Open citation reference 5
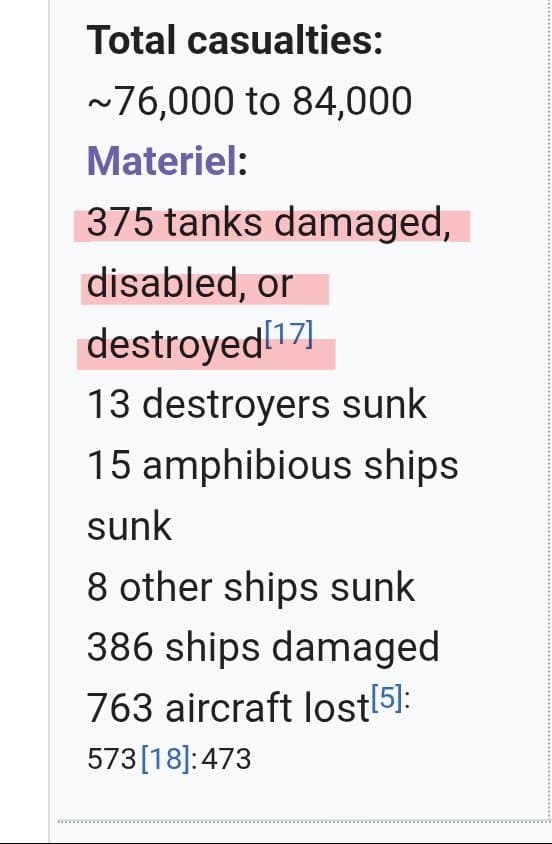This screenshot has width=552, height=844. click(387, 698)
